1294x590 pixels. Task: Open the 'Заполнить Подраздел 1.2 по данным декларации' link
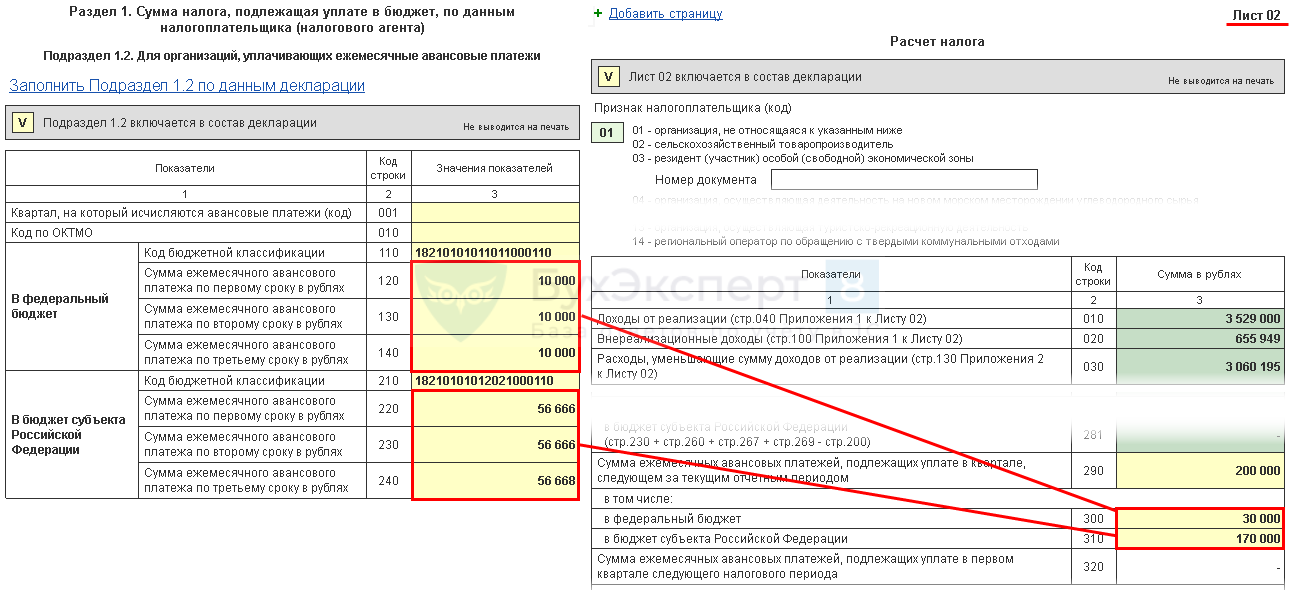tap(187, 86)
